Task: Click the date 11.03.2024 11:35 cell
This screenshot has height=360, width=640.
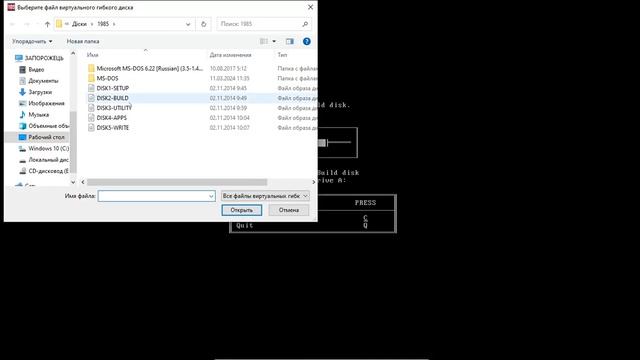Action: (229, 78)
